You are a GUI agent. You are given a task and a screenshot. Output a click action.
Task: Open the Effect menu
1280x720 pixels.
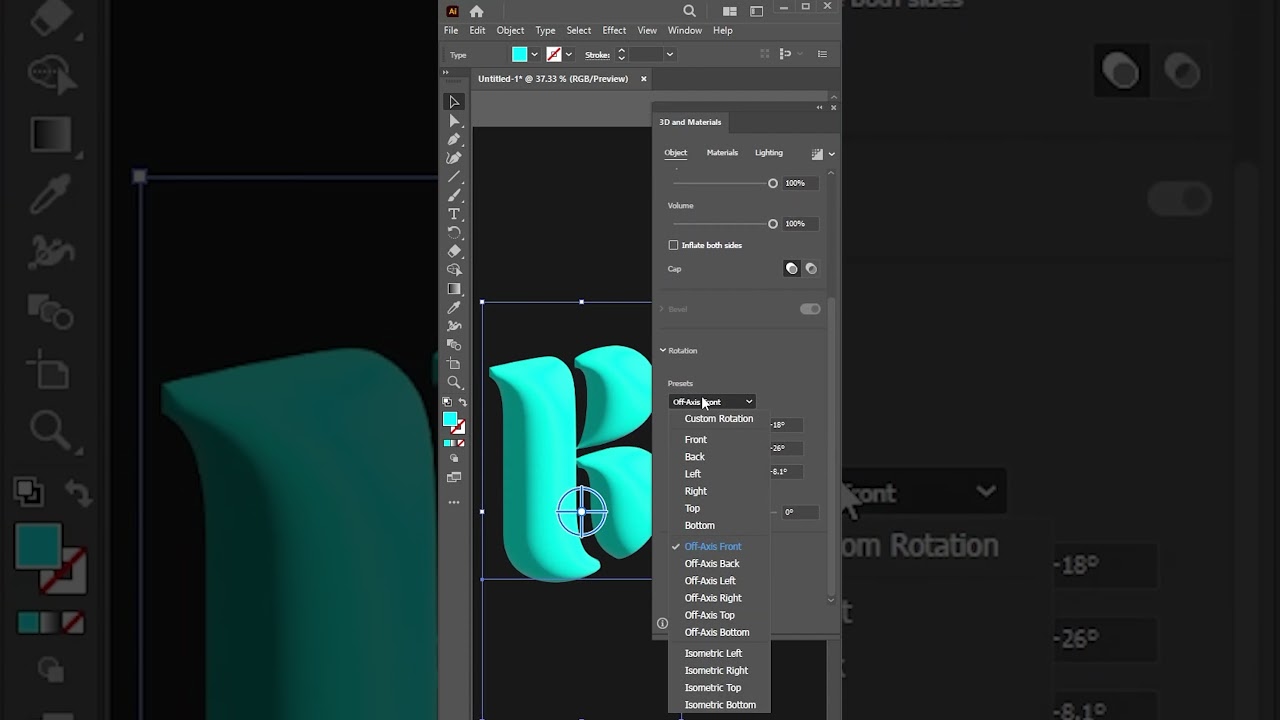[614, 31]
